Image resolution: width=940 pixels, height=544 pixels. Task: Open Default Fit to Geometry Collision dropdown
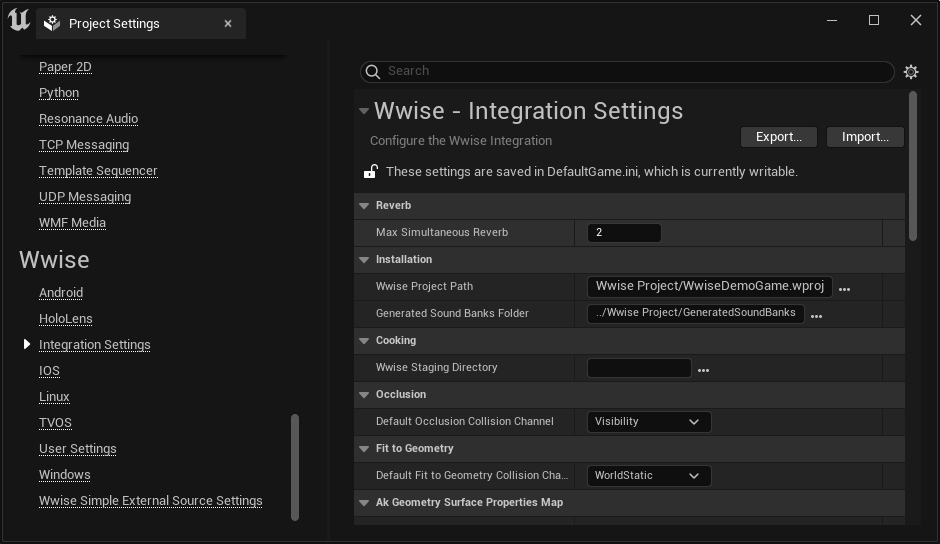648,476
